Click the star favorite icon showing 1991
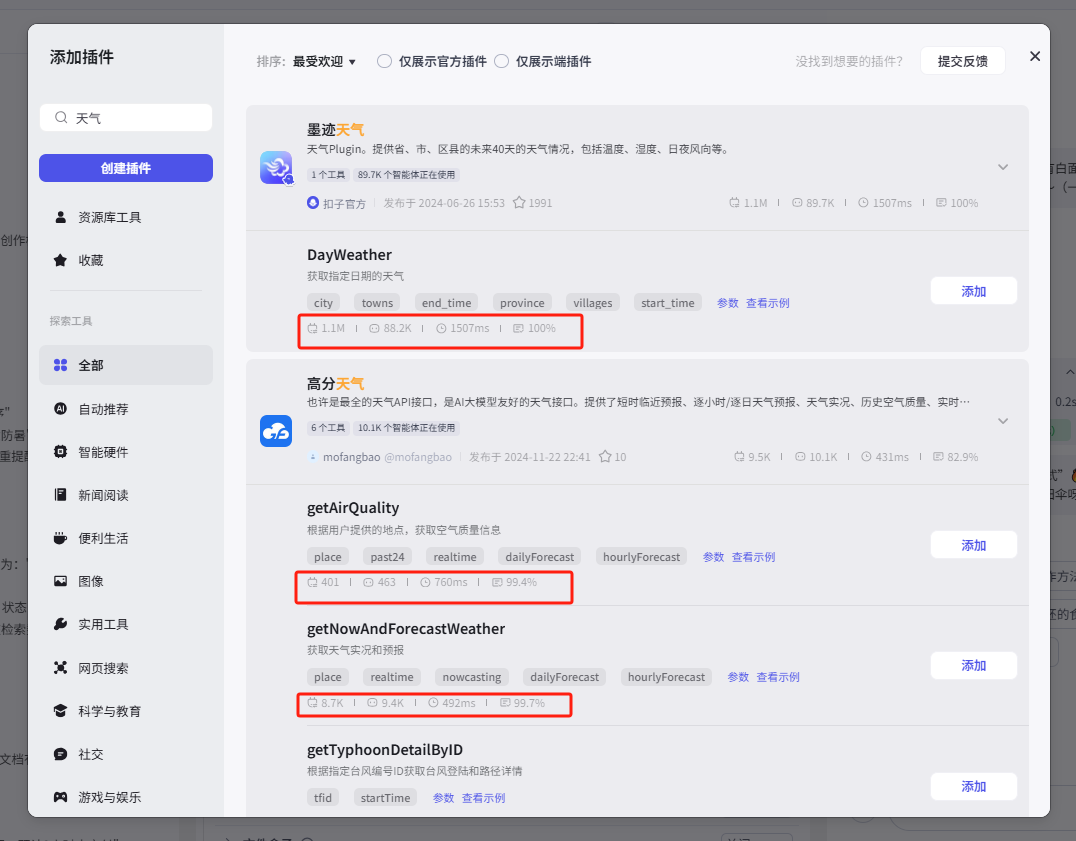This screenshot has height=841, width=1076. pyautogui.click(x=519, y=203)
